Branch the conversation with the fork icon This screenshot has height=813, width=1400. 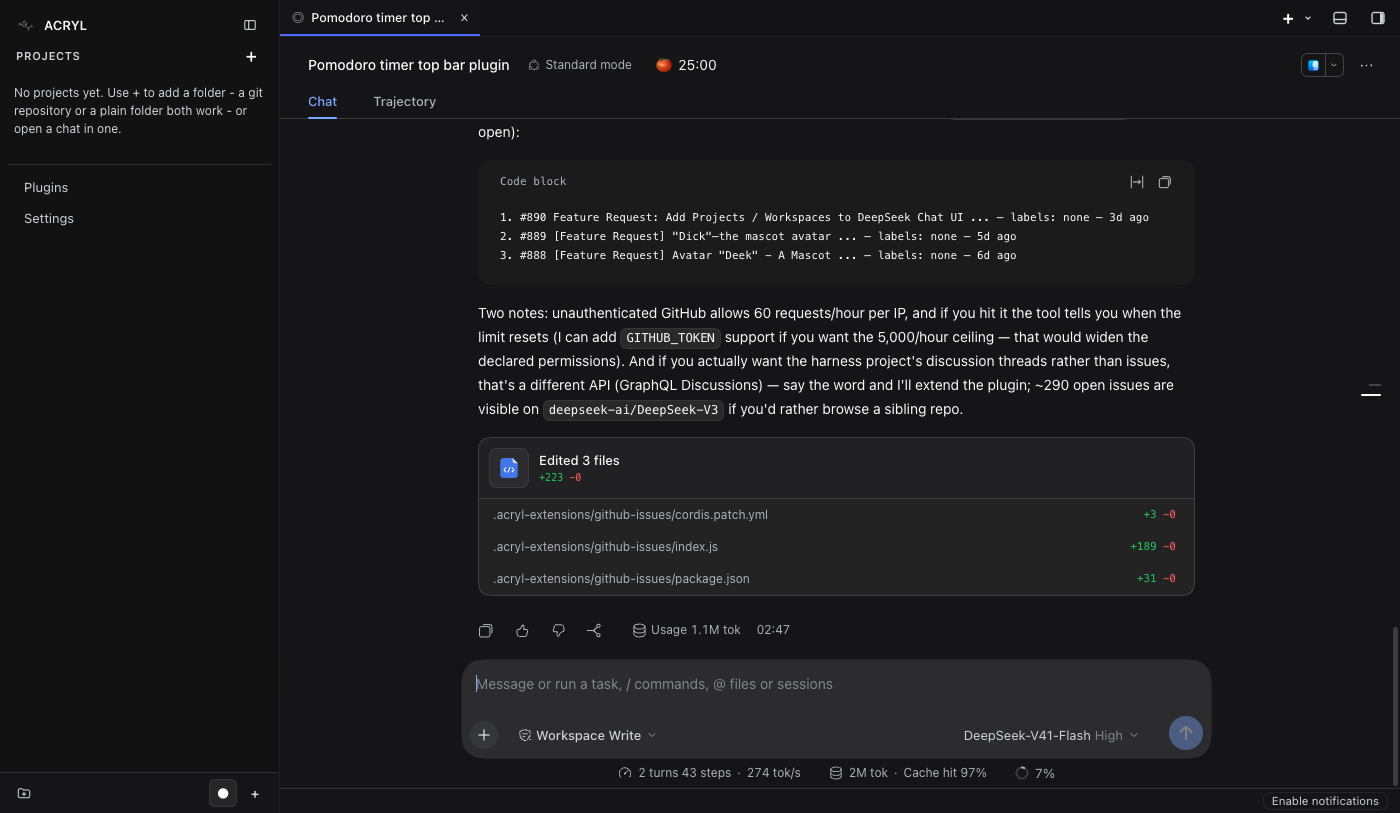[x=594, y=630]
